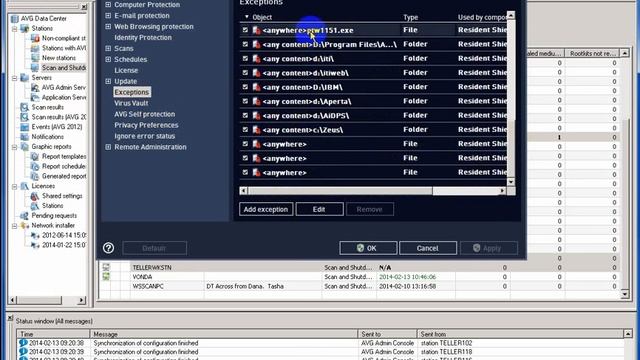640x360 pixels.
Task: Collapse the Stations tree node
Action: [15, 29]
